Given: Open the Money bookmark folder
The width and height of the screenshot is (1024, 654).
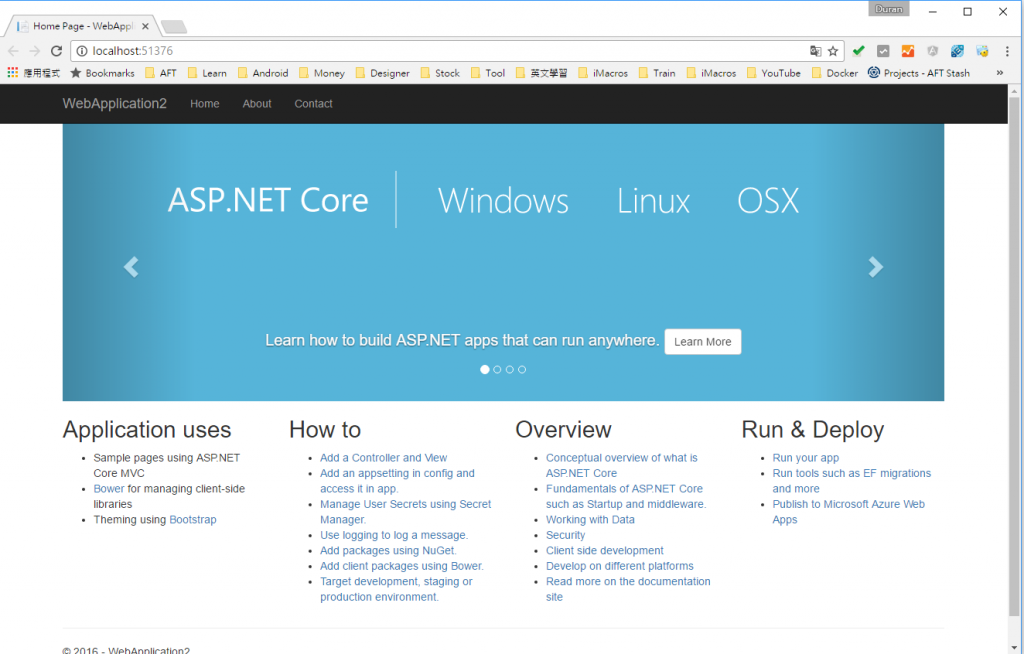Looking at the screenshot, I should point(322,73).
